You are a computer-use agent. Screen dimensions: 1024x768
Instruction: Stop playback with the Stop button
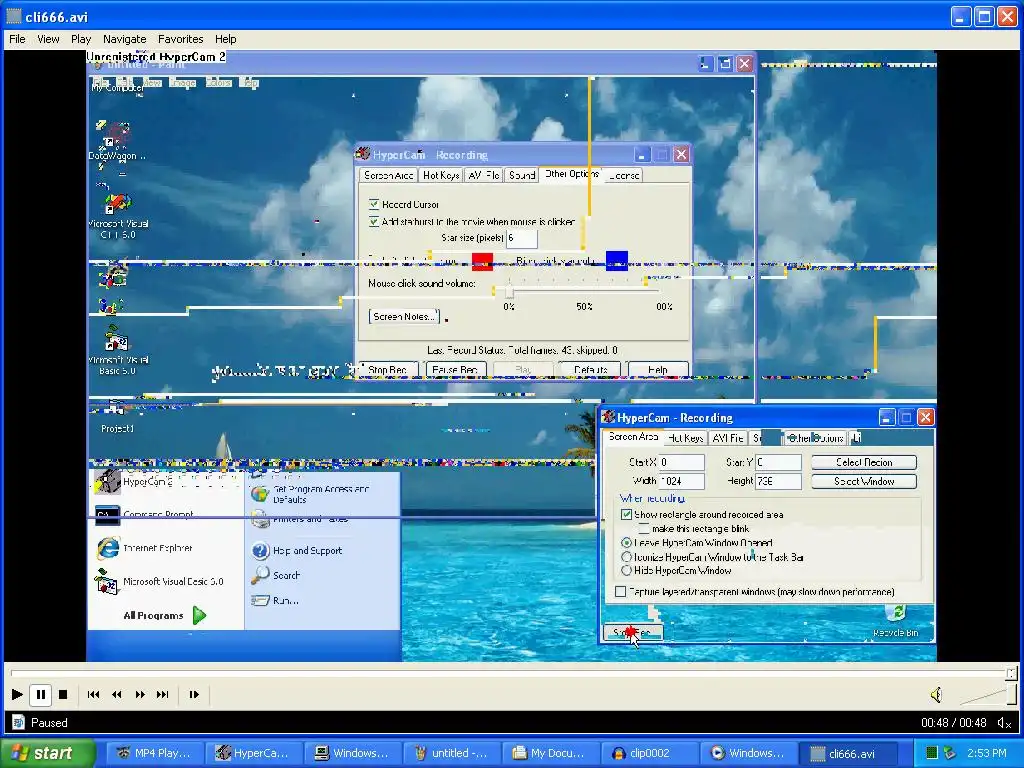pos(63,694)
